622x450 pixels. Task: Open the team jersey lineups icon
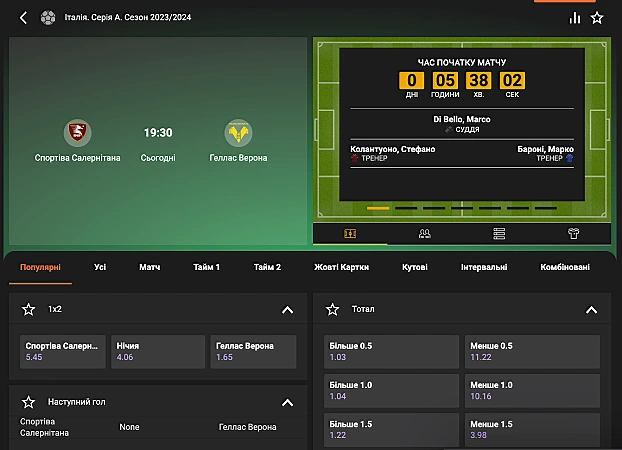pyautogui.click(x=573, y=233)
